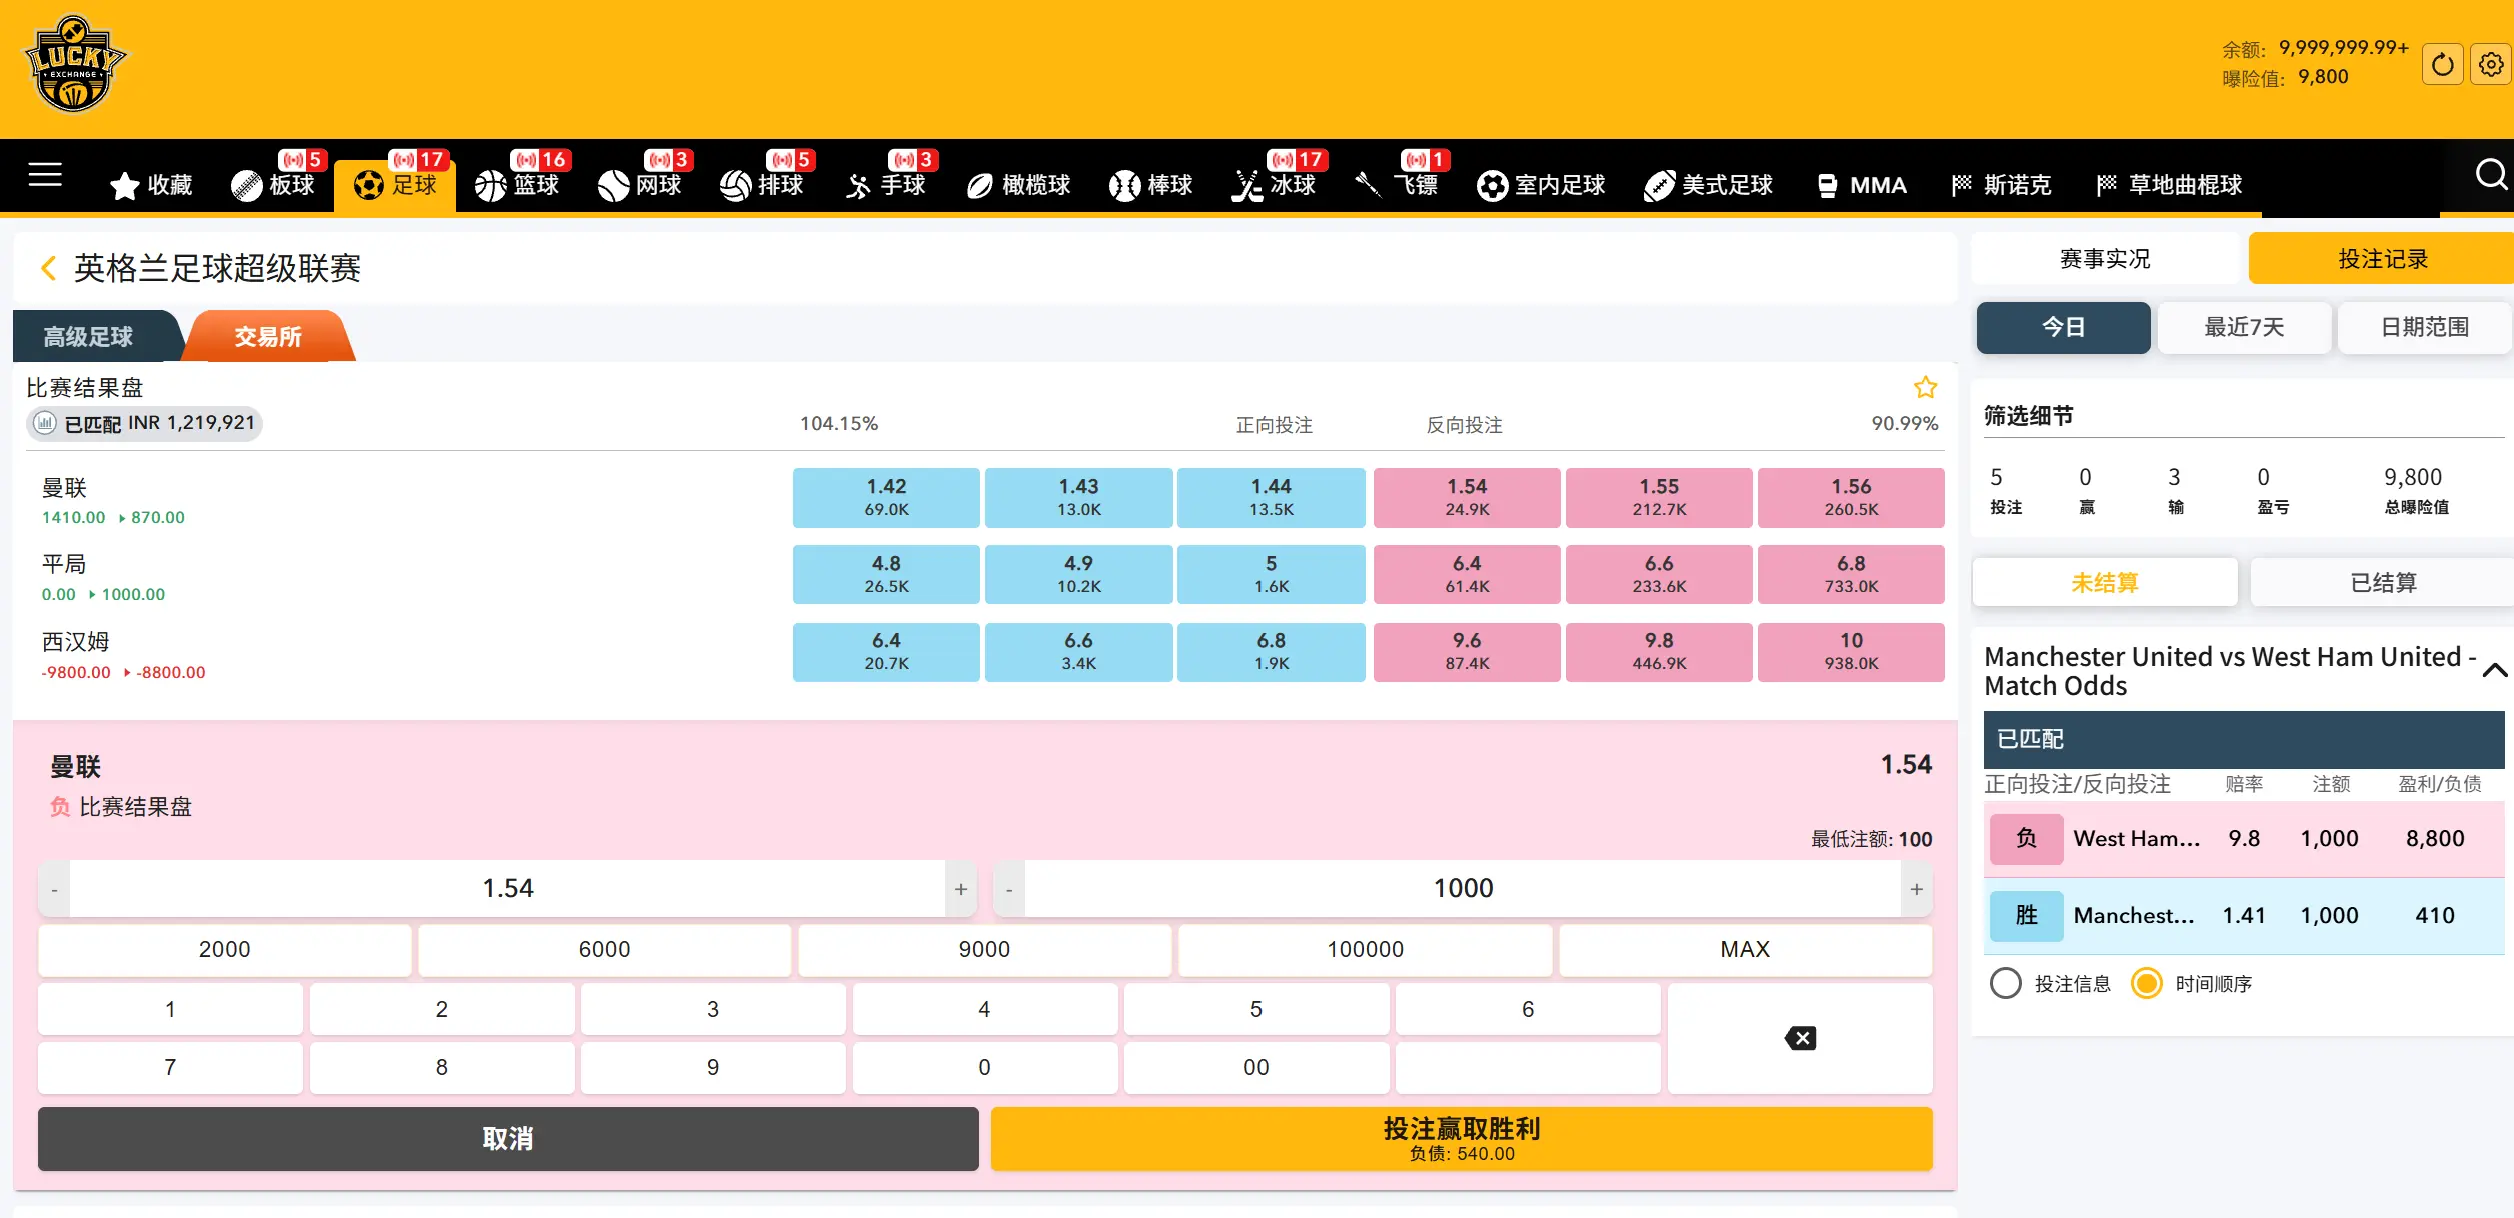Image resolution: width=2514 pixels, height=1218 pixels.
Task: Select Darts (飞镖) sport
Action: point(1398,185)
